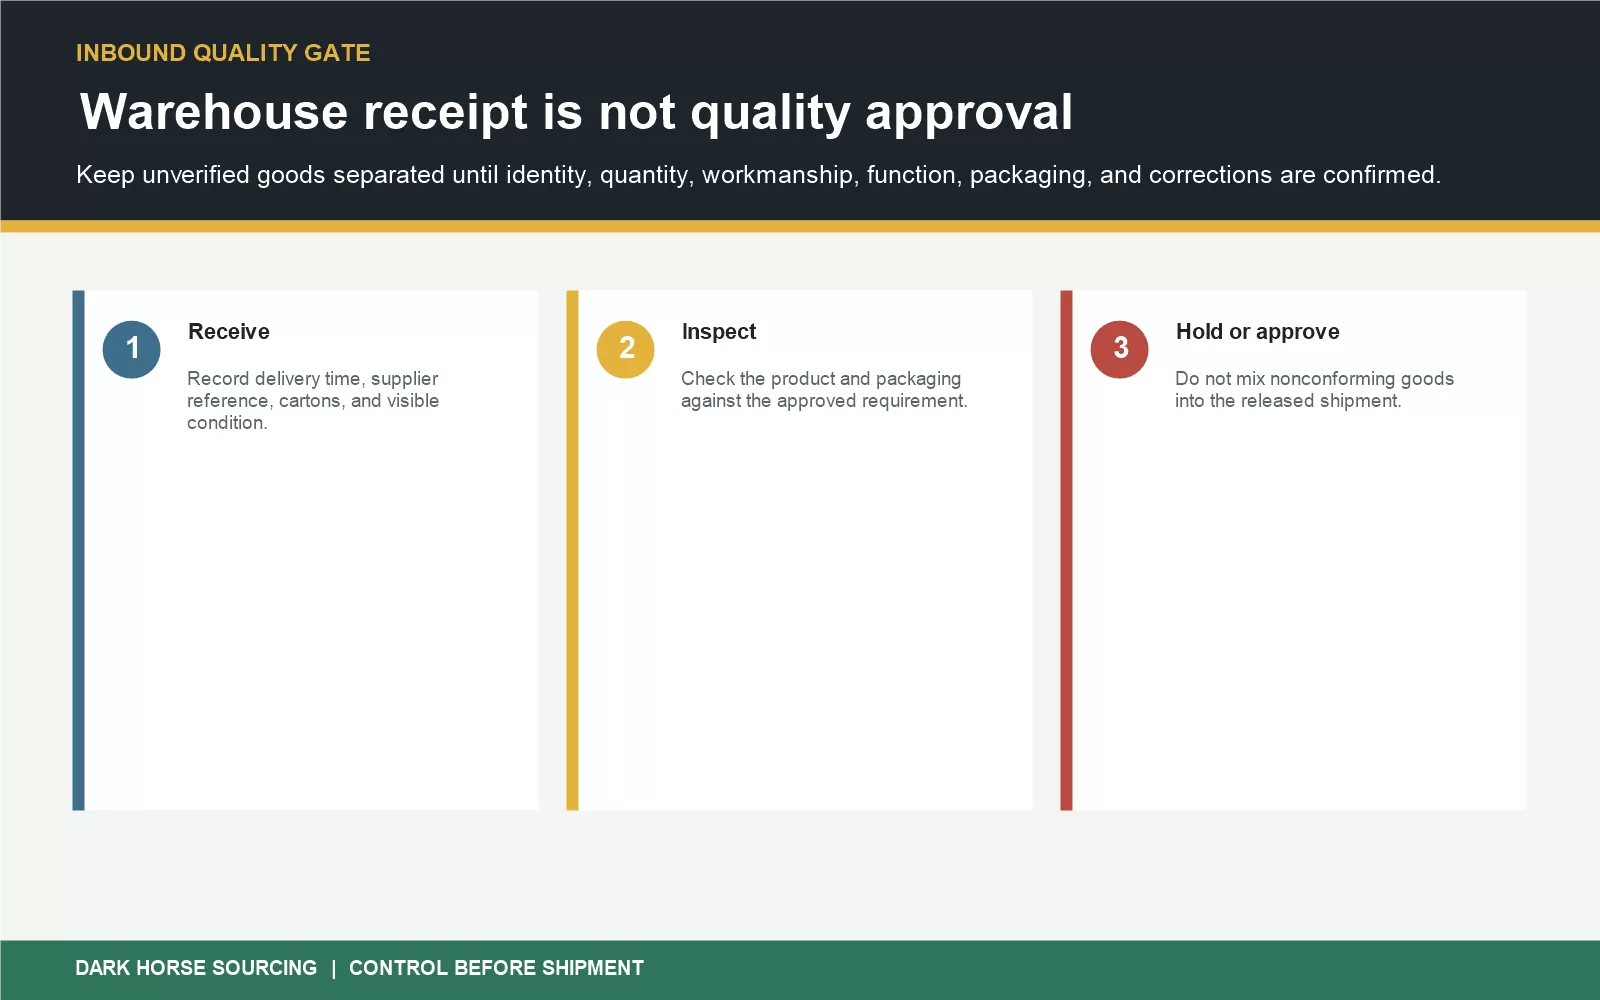This screenshot has width=1600, height=1000.
Task: Select the Inspect card heading
Action: 719,332
